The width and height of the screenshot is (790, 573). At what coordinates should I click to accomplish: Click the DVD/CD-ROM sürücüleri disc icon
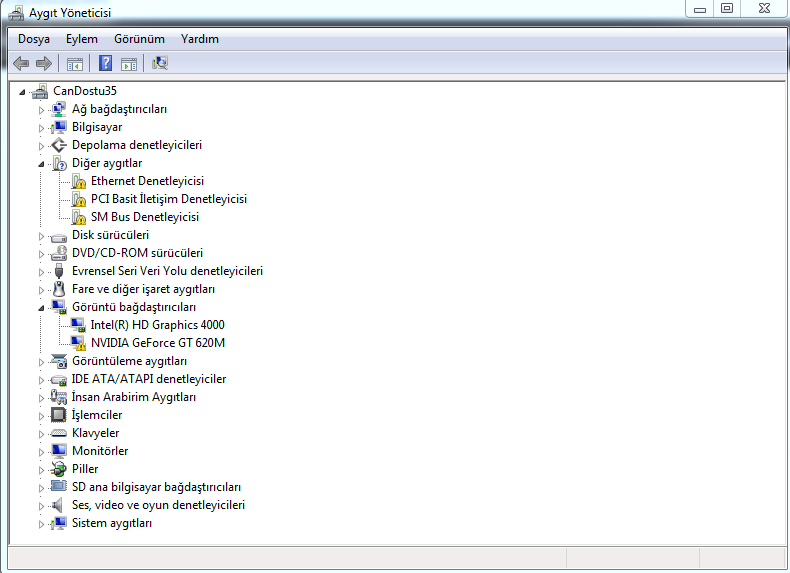click(x=58, y=253)
